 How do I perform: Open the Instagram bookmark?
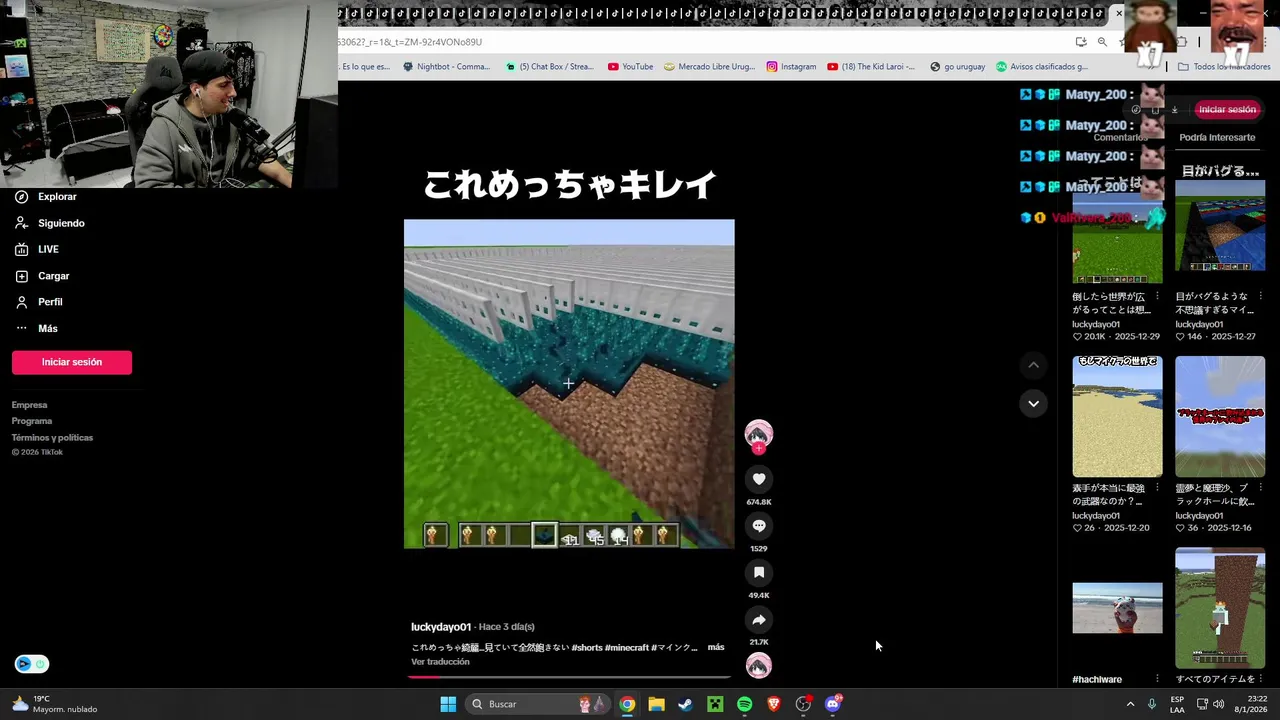pyautogui.click(x=791, y=67)
